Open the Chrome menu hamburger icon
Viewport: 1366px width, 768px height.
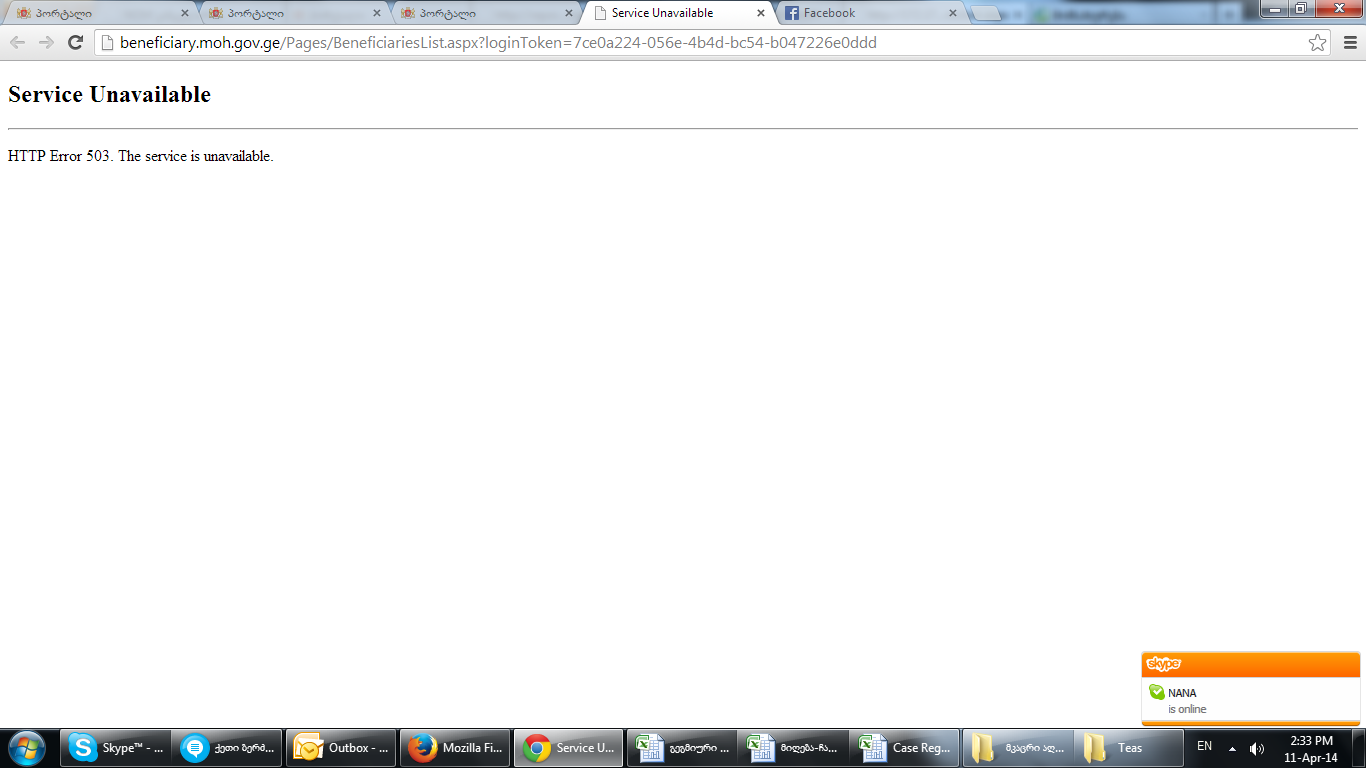coord(1350,42)
